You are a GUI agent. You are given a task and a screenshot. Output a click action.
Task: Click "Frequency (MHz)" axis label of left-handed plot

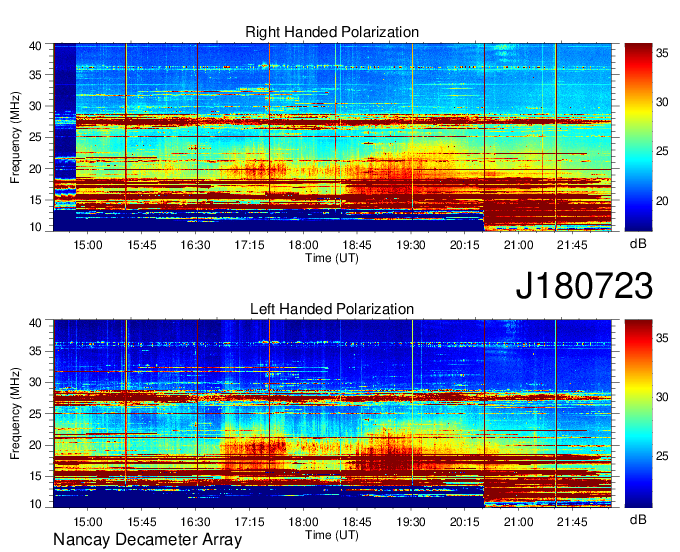pos(15,414)
